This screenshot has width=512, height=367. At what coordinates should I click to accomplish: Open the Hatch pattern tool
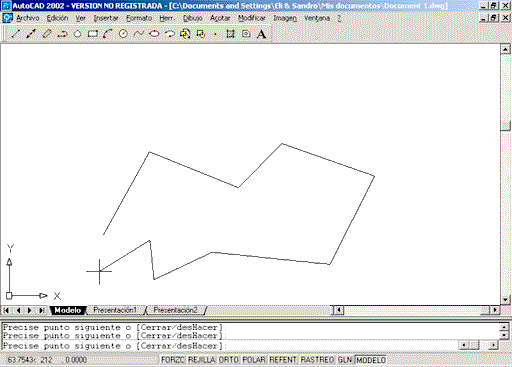tap(230, 34)
